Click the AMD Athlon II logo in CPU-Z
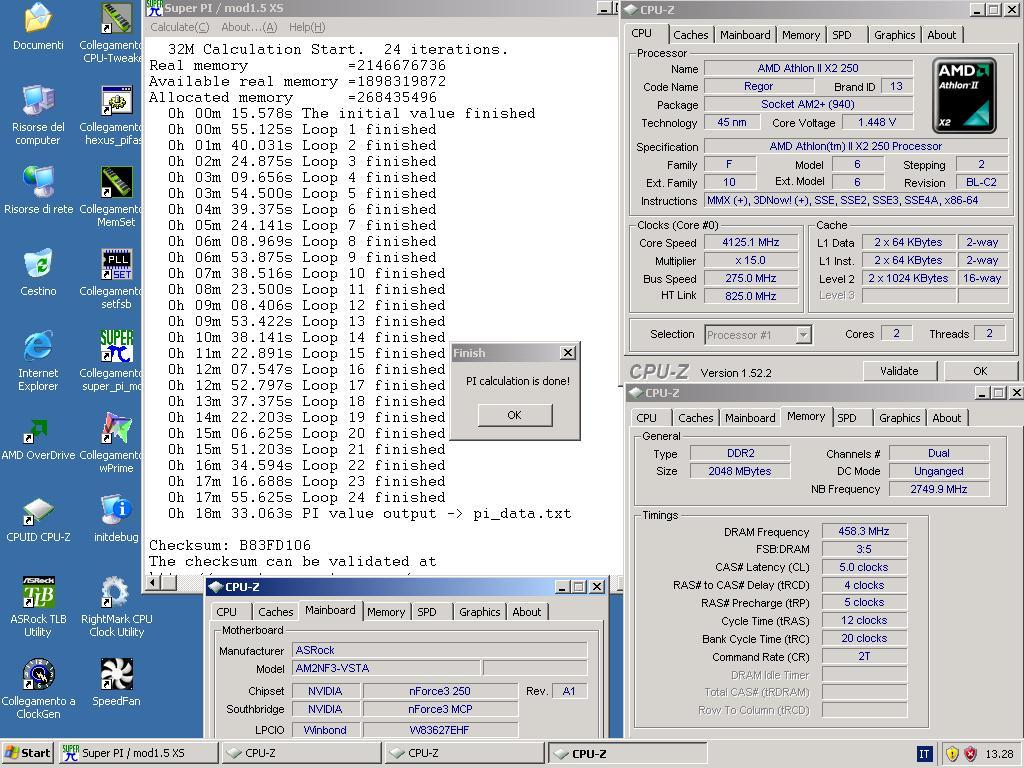The width and height of the screenshot is (1024, 768). click(964, 95)
